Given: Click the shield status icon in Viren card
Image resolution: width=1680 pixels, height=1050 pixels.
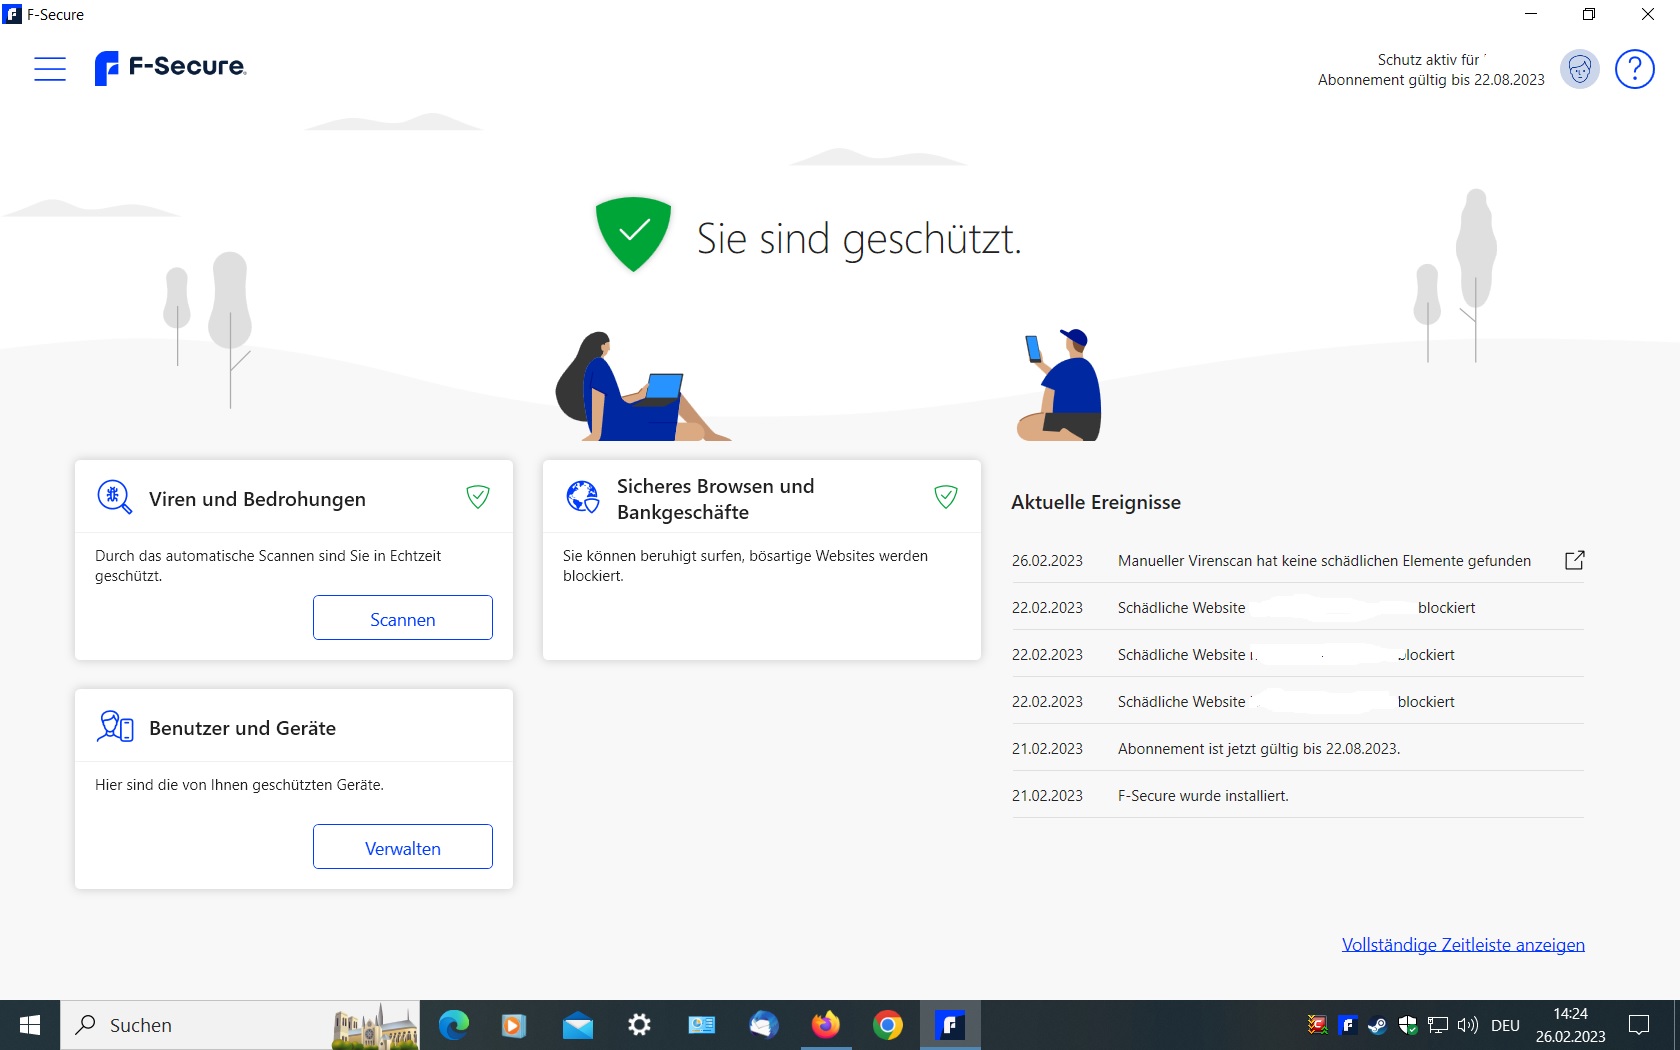Looking at the screenshot, I should 478,497.
